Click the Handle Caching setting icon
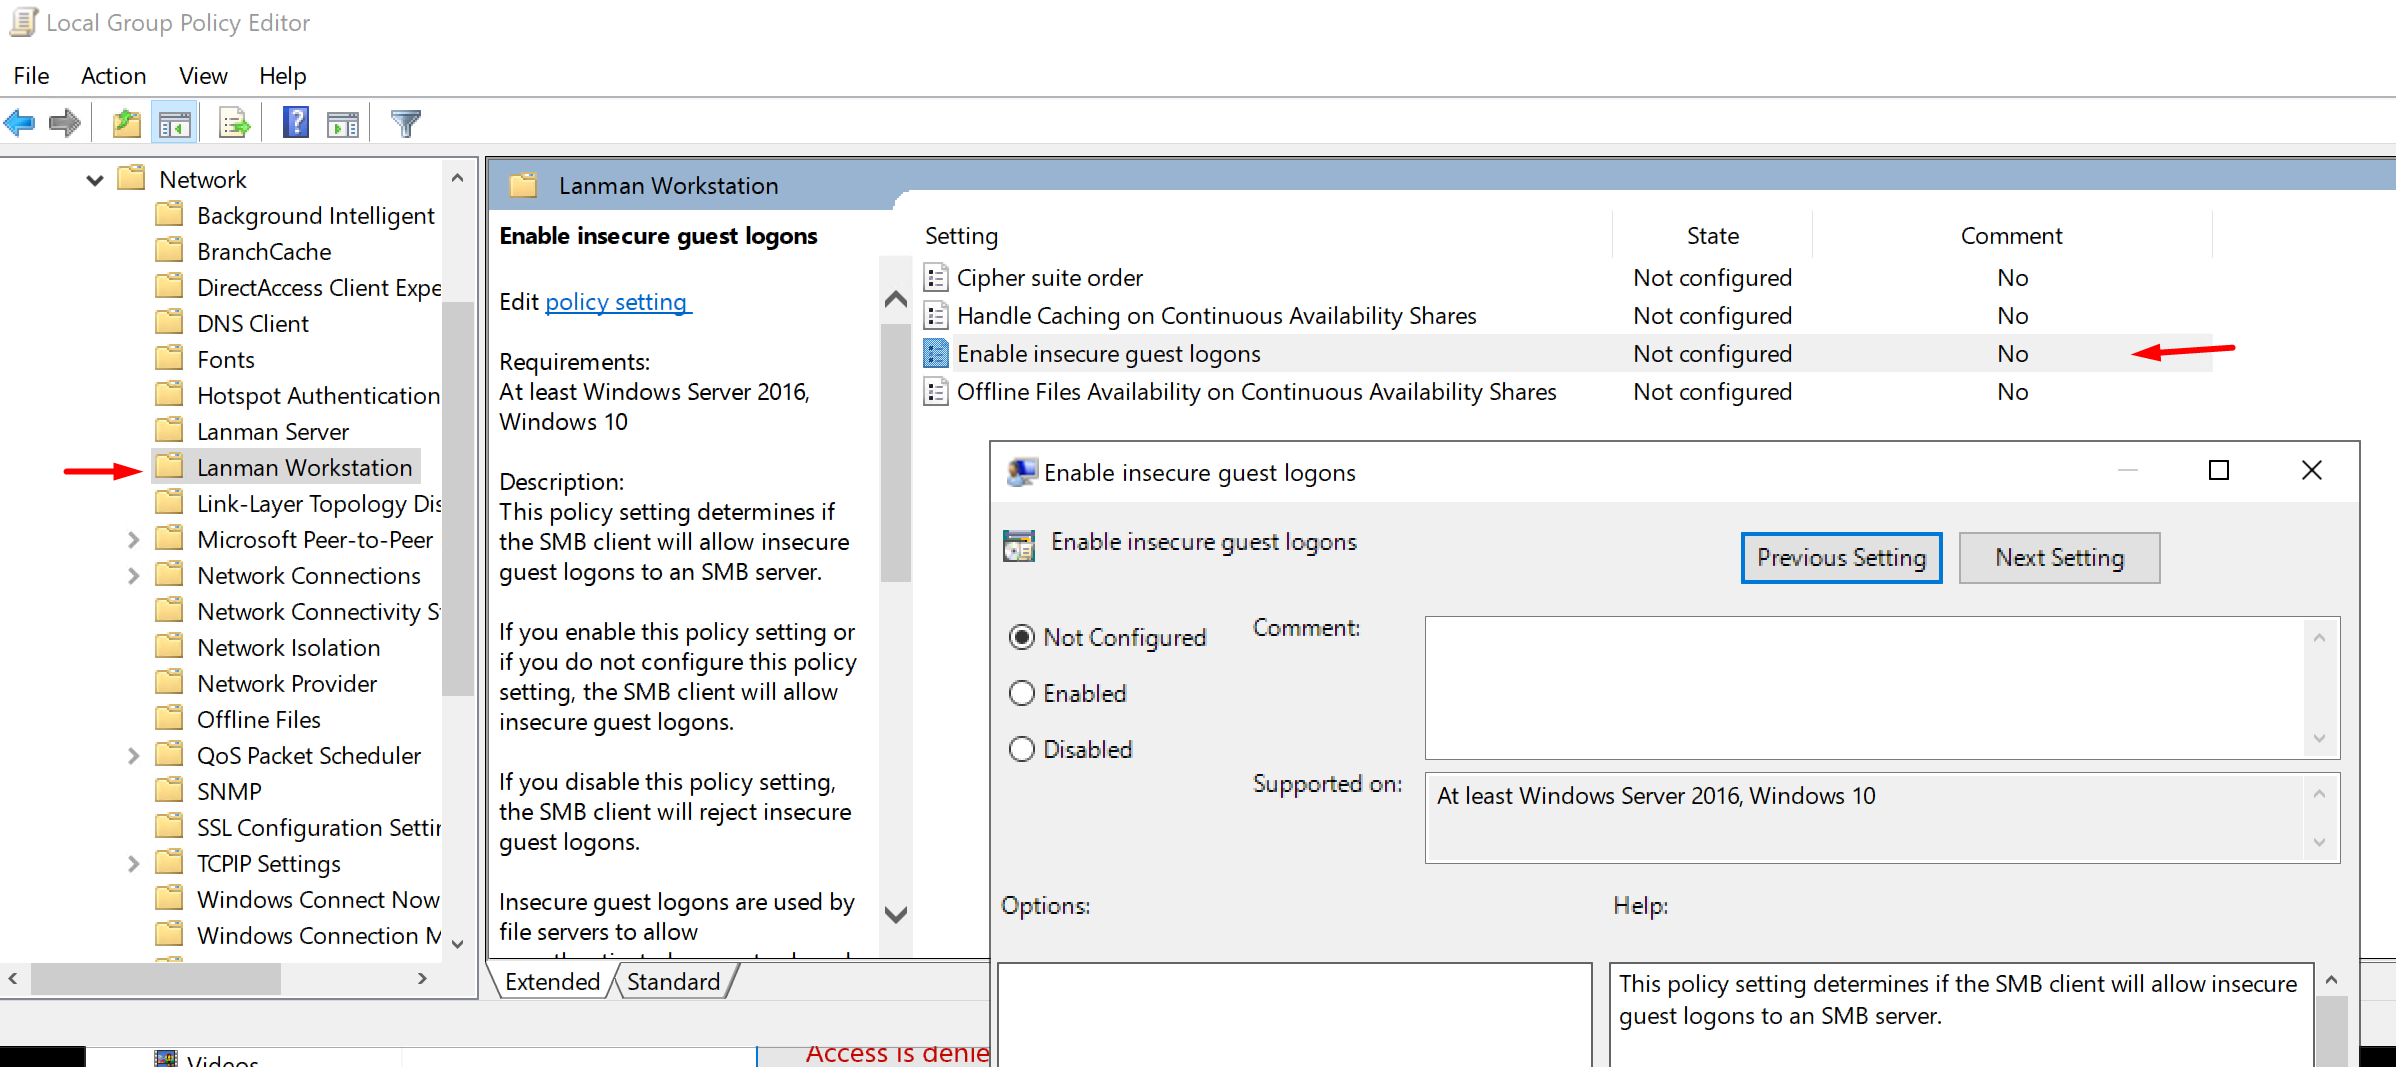The width and height of the screenshot is (2396, 1067). [936, 315]
